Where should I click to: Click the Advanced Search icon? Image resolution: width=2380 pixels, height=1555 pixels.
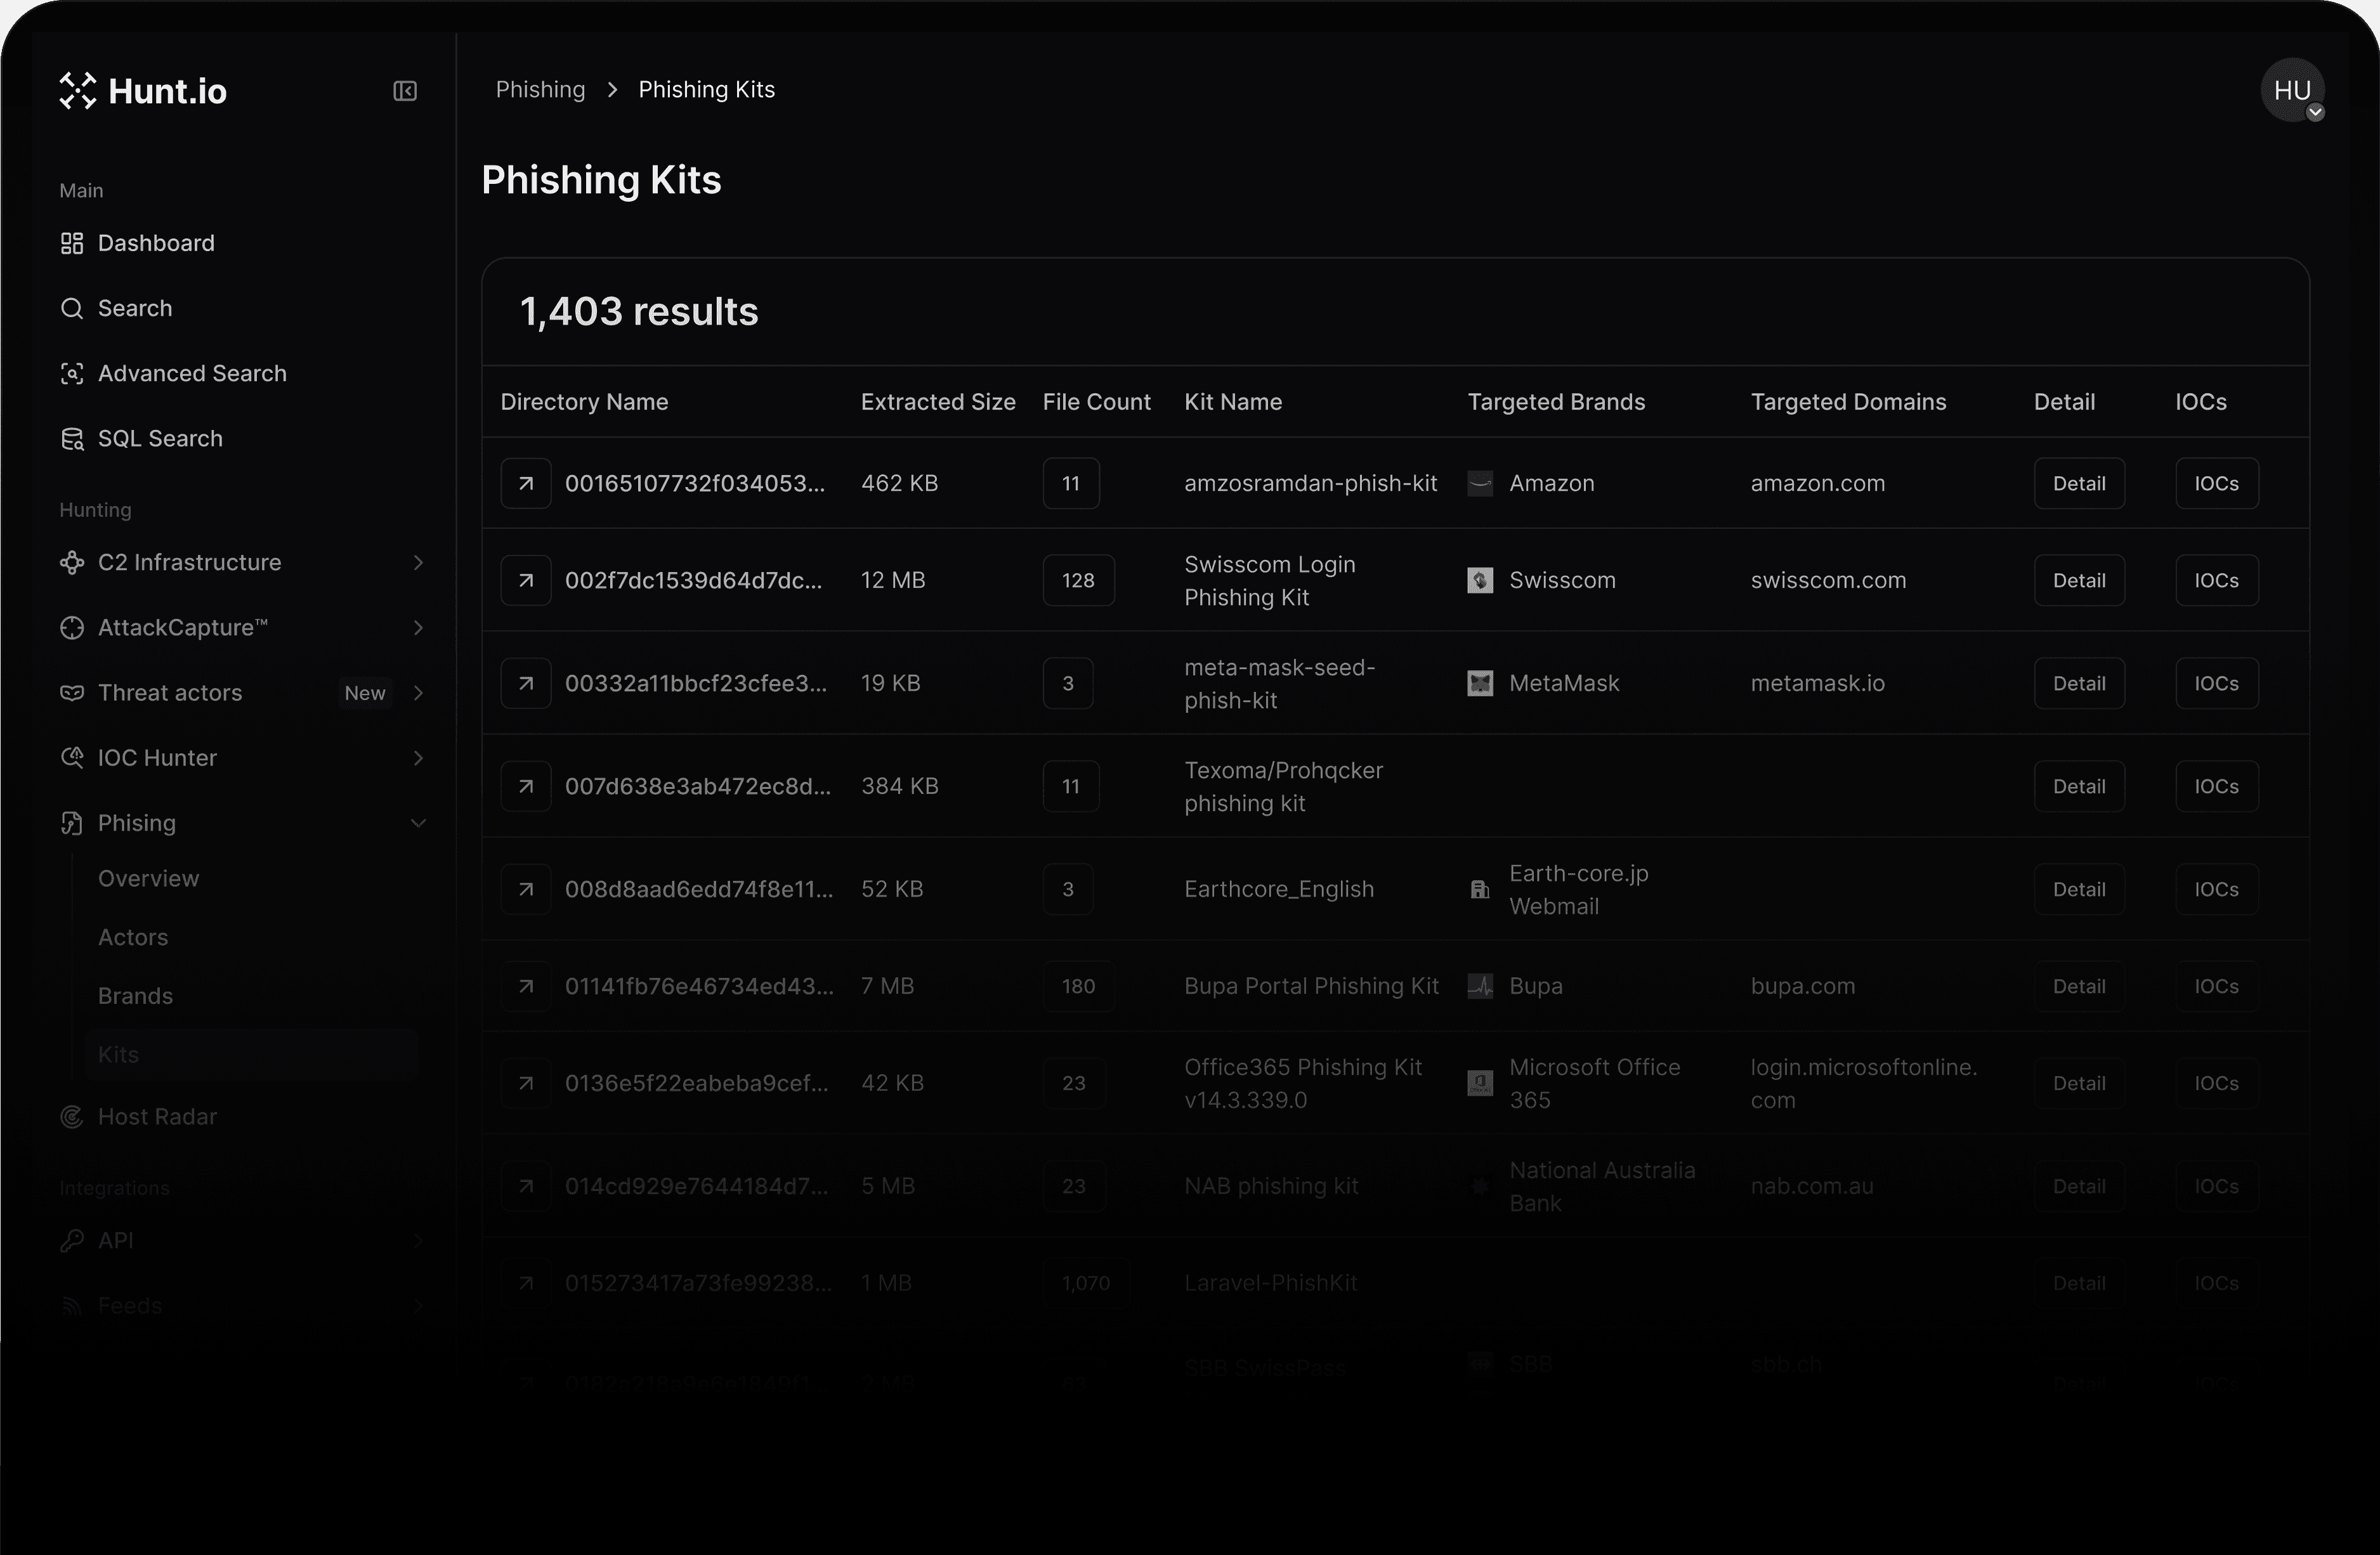point(72,373)
